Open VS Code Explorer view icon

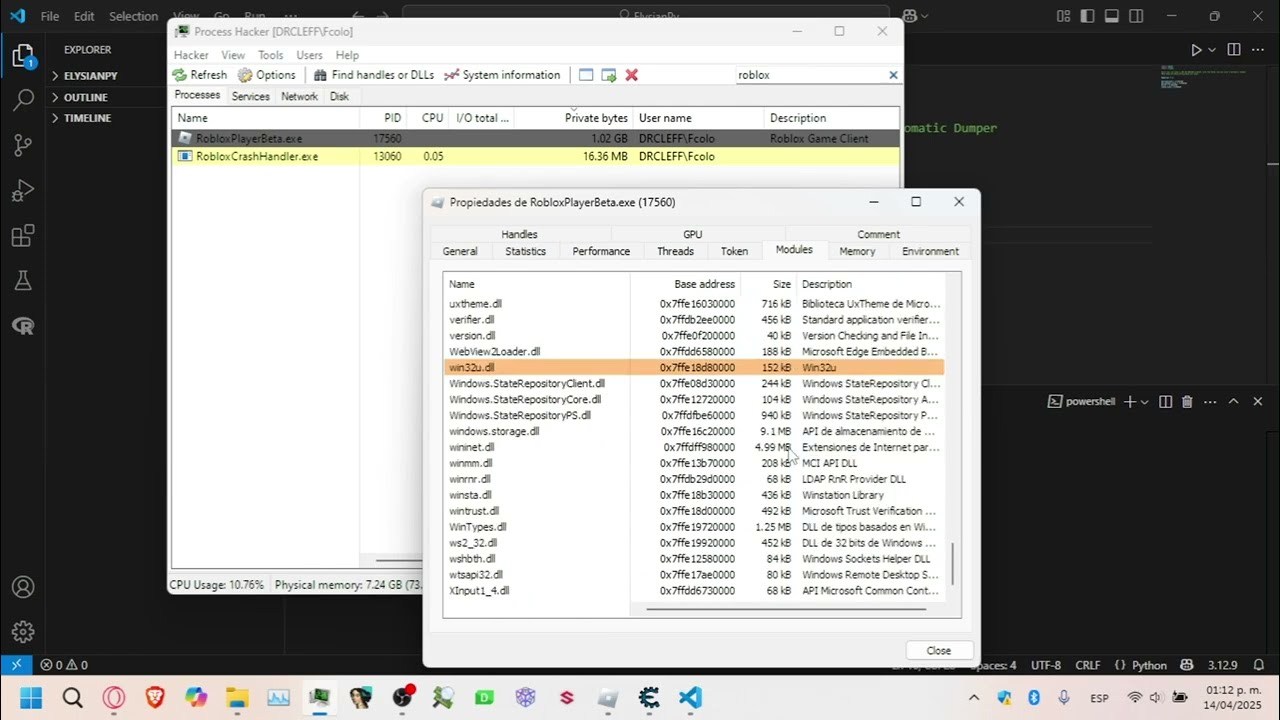pos(22,56)
